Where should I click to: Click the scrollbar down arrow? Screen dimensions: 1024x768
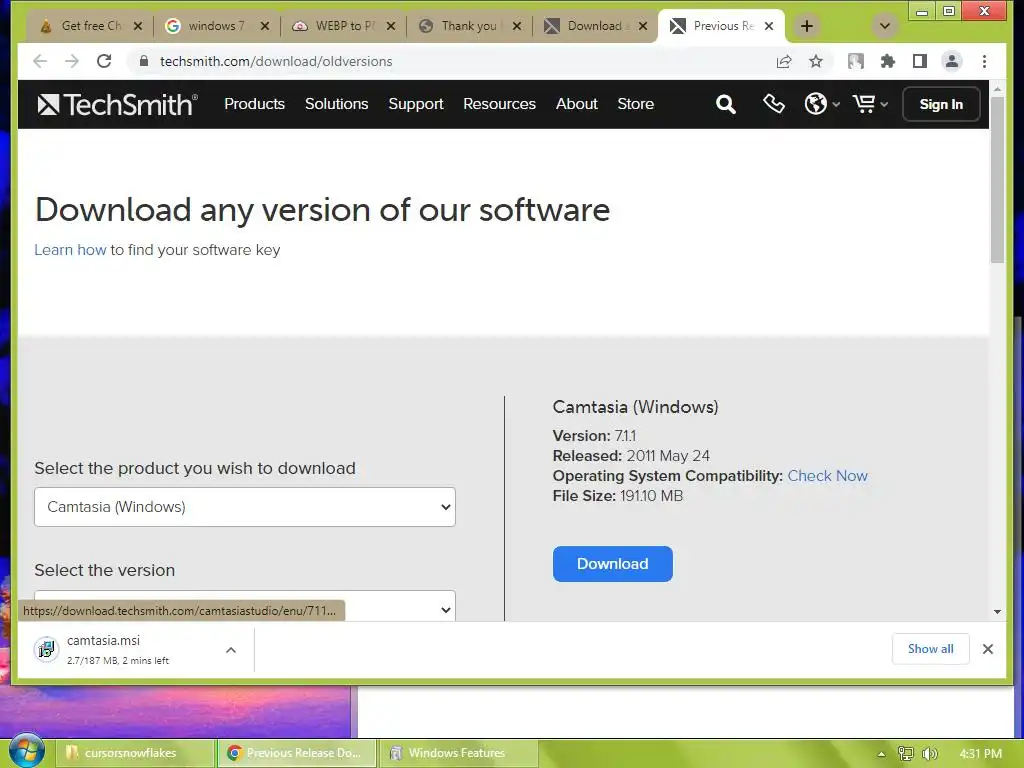pos(997,612)
